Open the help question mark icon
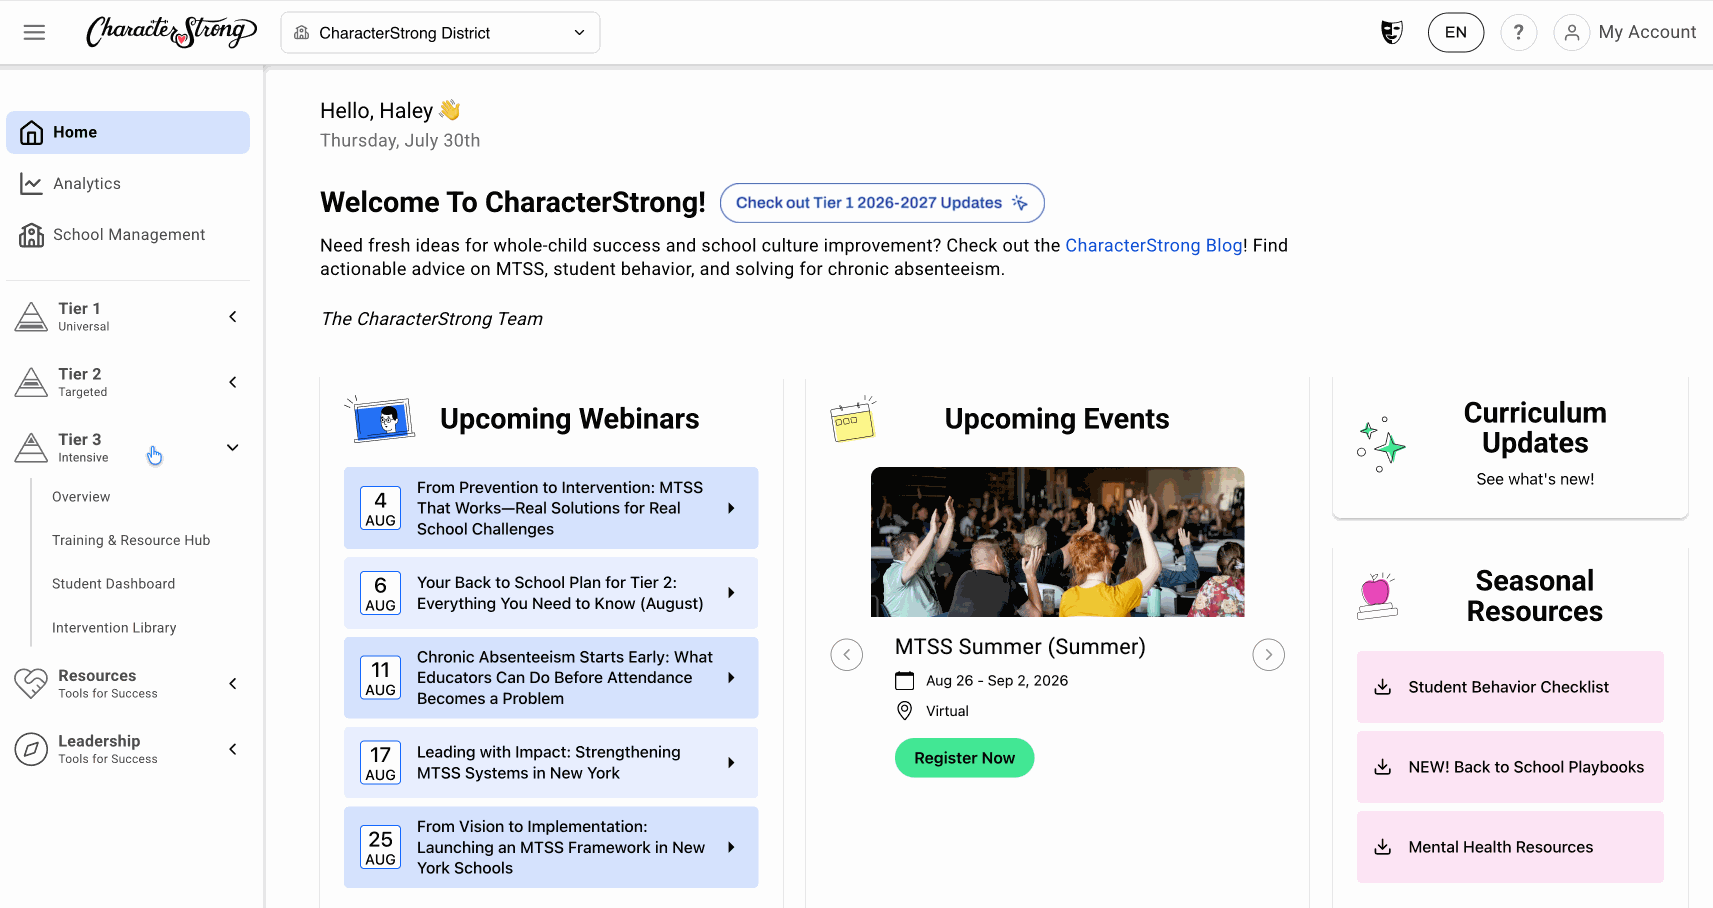Viewport: 1713px width, 908px height. [1518, 32]
